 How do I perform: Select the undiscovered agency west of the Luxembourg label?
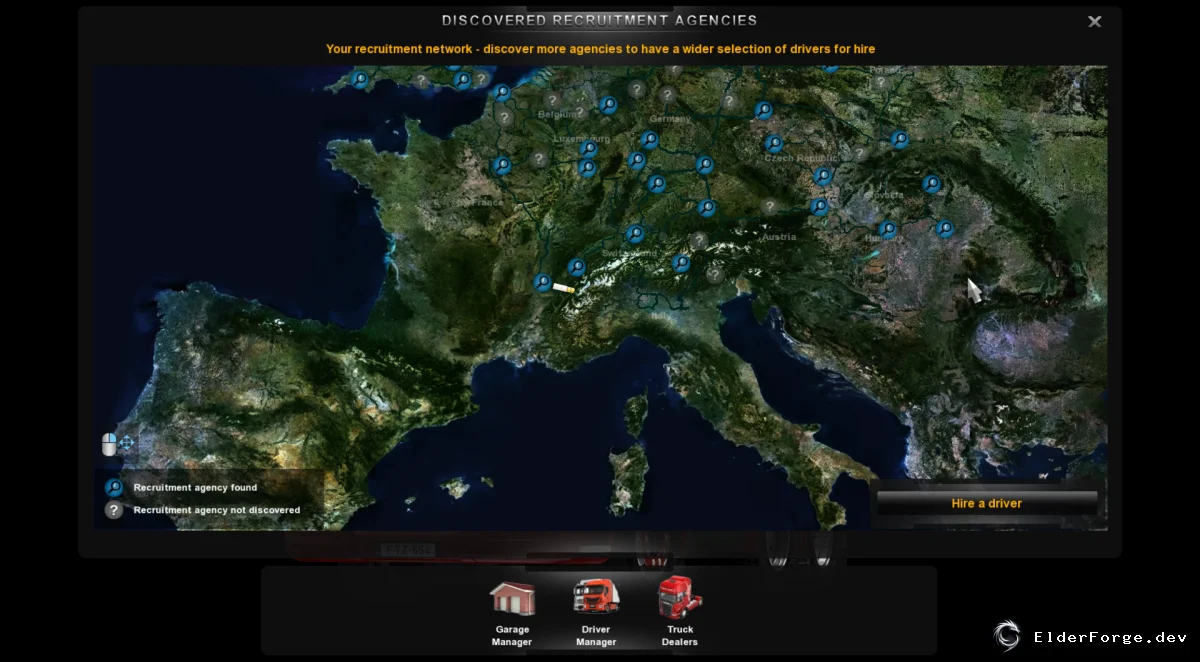click(x=539, y=159)
